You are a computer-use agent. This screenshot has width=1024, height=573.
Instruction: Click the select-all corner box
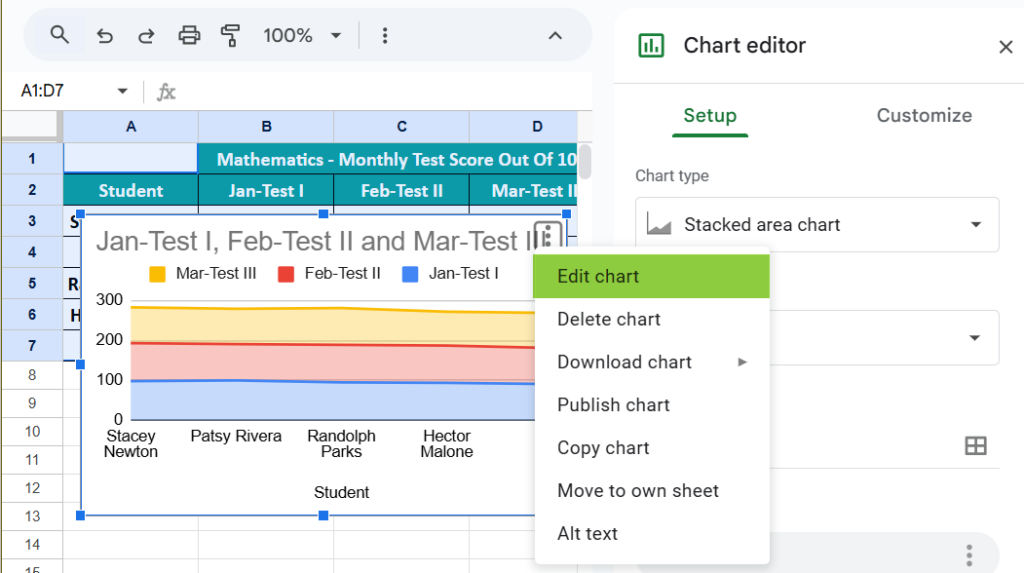[x=30, y=125]
